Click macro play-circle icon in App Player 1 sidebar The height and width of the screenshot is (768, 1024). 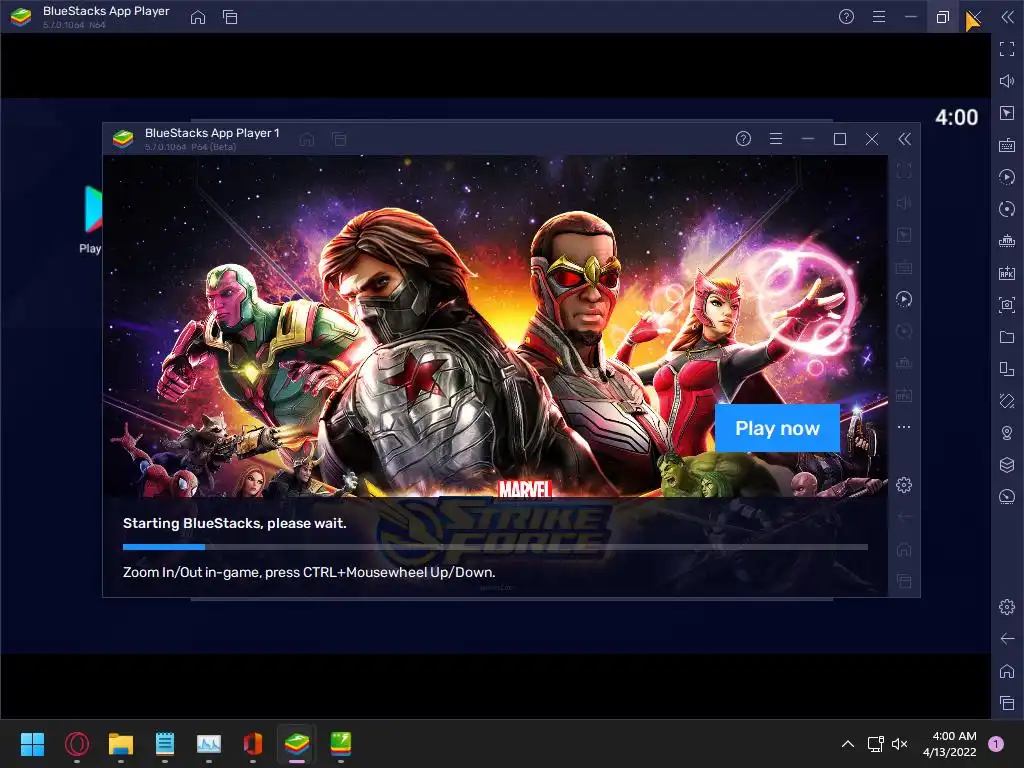pos(904,299)
